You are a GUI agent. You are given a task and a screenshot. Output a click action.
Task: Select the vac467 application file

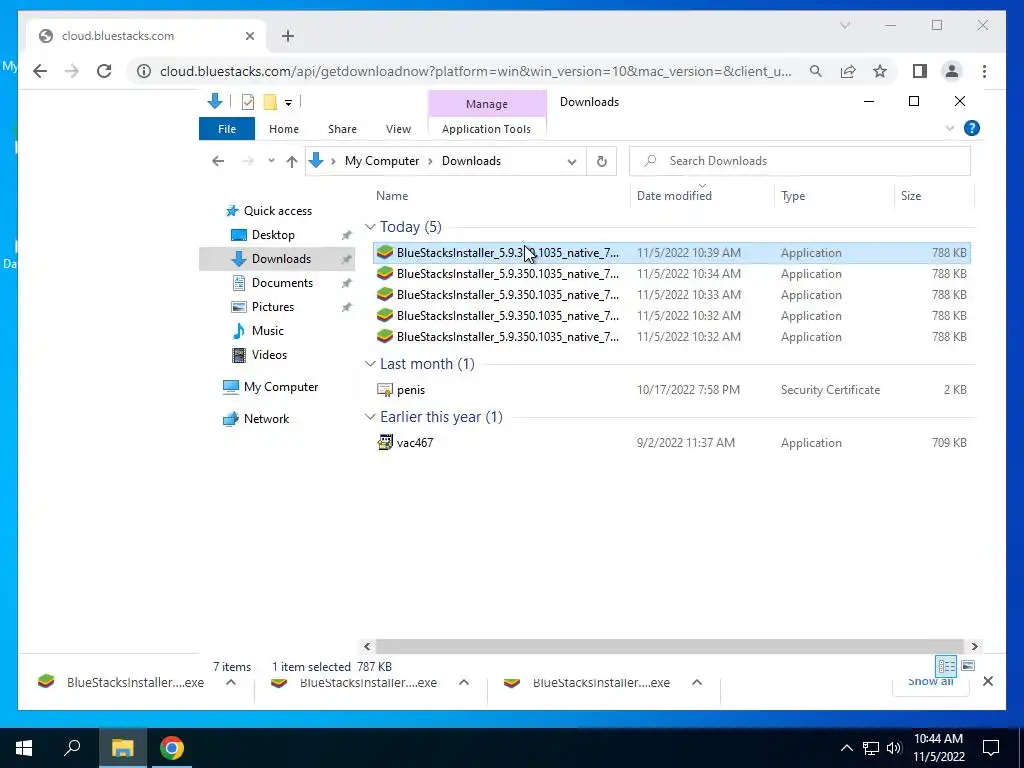[x=671, y=443]
